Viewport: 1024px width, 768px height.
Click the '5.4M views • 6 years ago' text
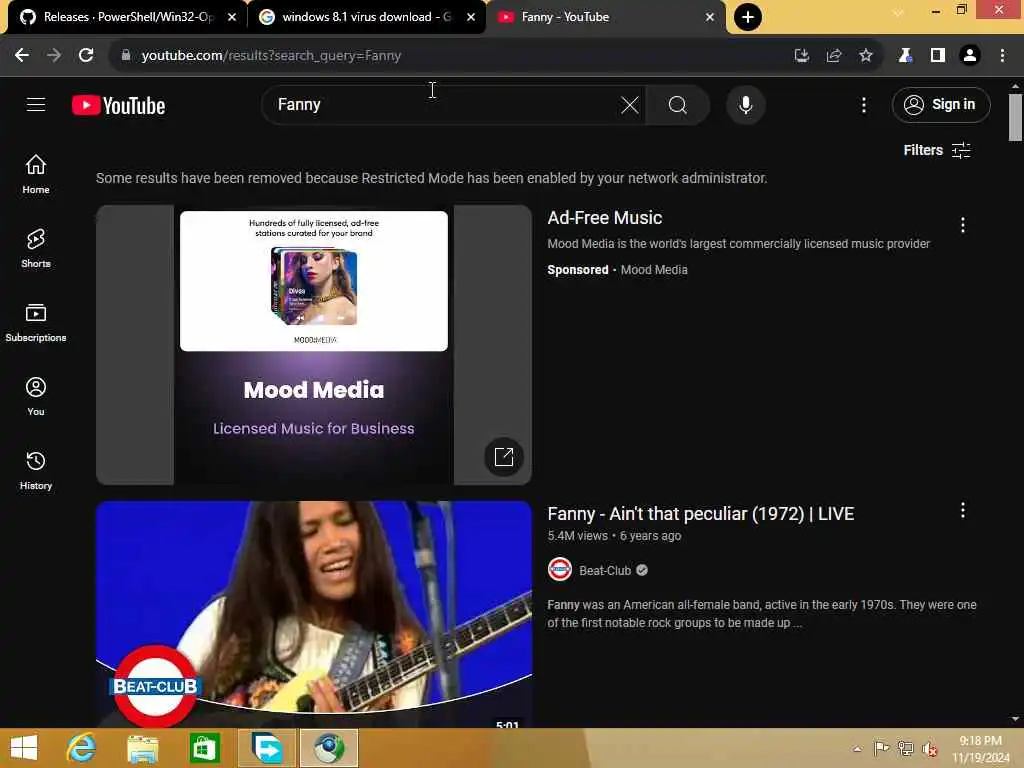pos(614,536)
